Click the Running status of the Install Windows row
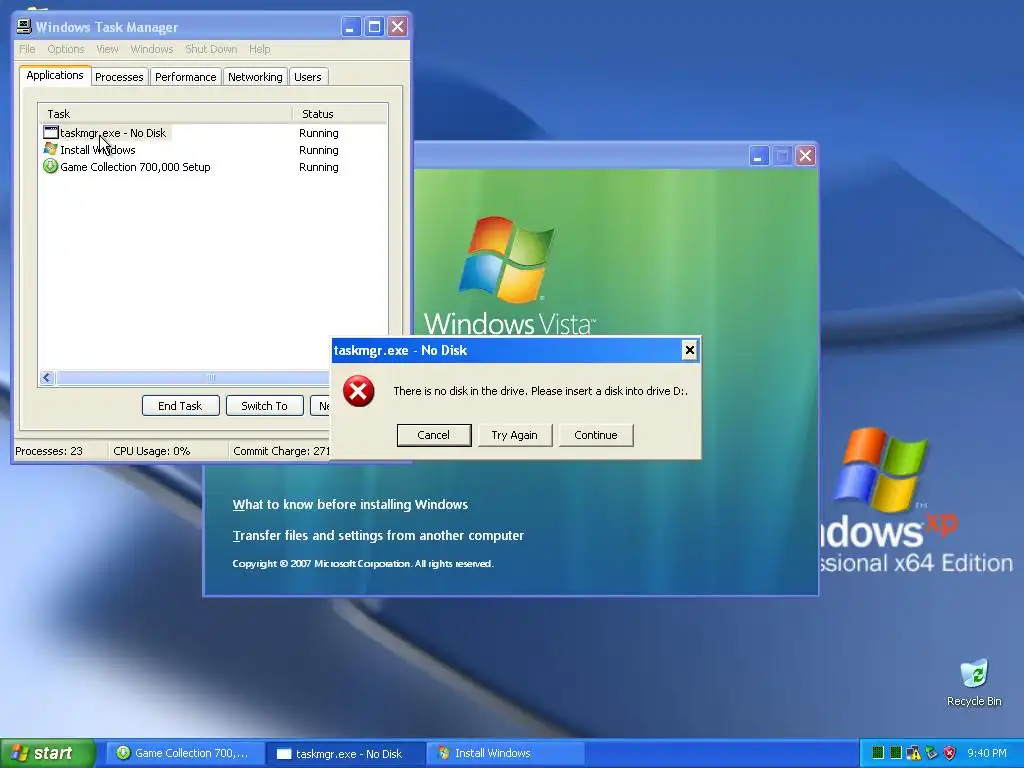The image size is (1024, 768). [319, 150]
